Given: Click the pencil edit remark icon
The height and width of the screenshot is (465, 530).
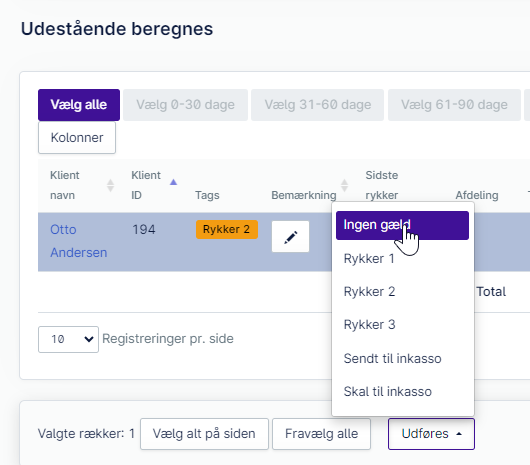Looking at the screenshot, I should pos(290,237).
